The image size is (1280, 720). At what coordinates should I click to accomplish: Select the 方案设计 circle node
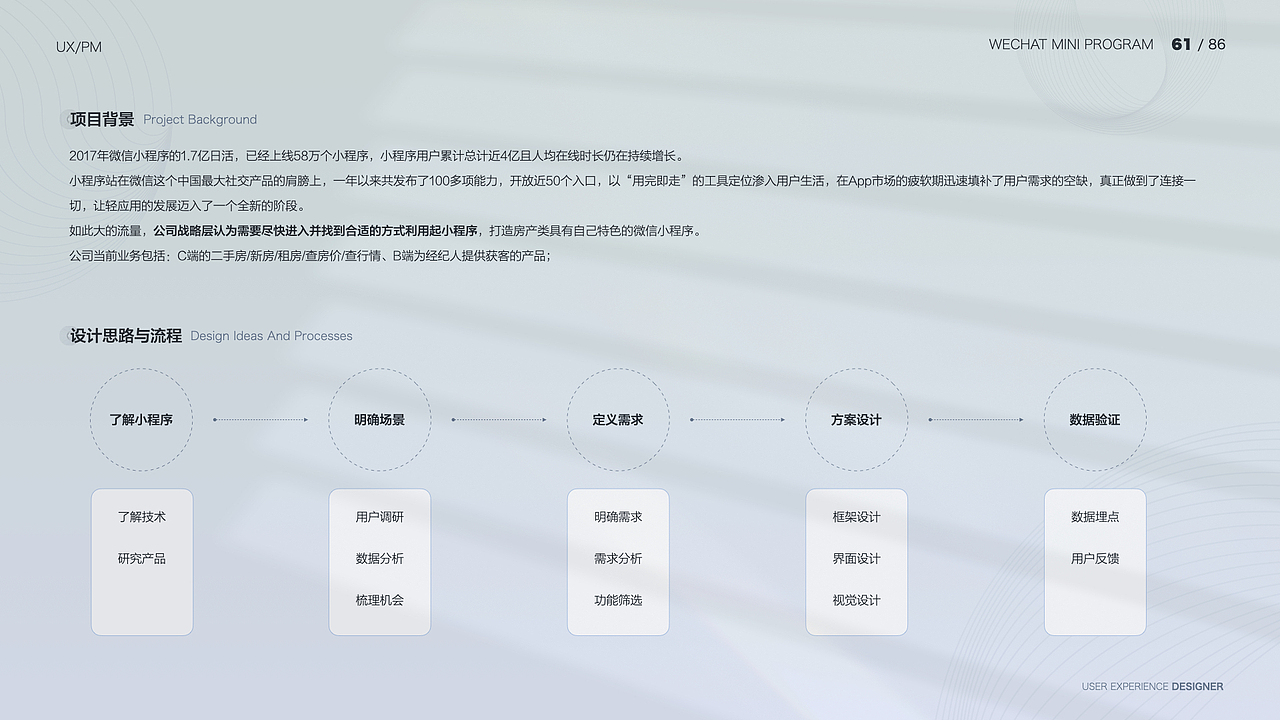(x=857, y=420)
